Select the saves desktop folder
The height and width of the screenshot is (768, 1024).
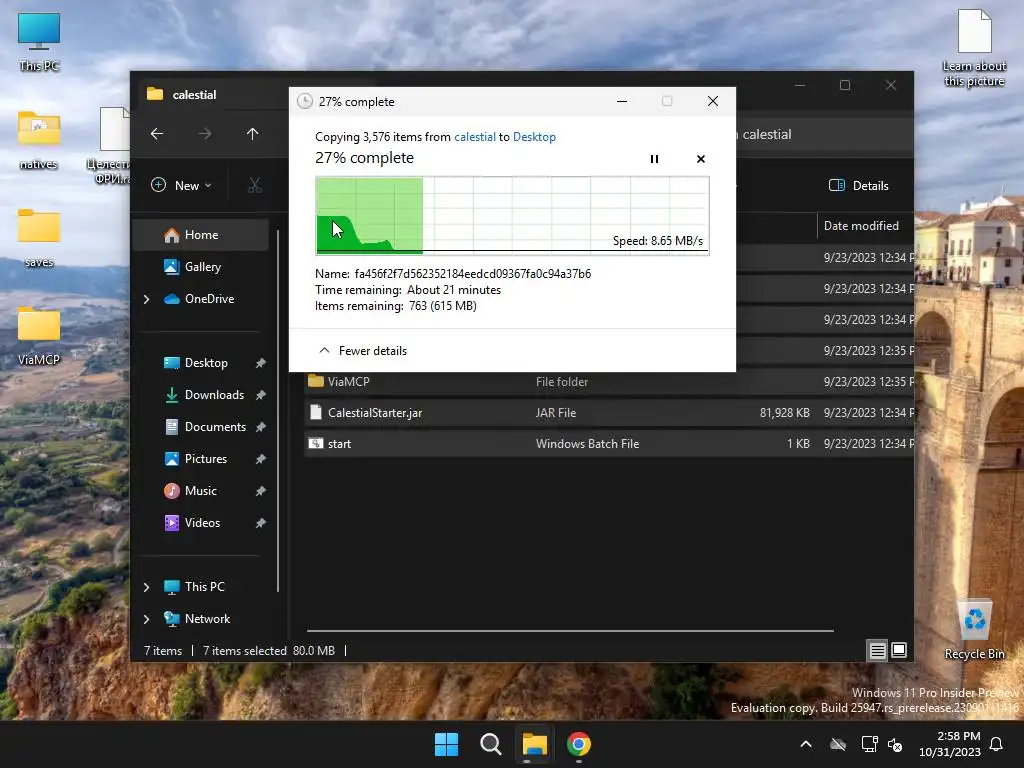click(39, 239)
